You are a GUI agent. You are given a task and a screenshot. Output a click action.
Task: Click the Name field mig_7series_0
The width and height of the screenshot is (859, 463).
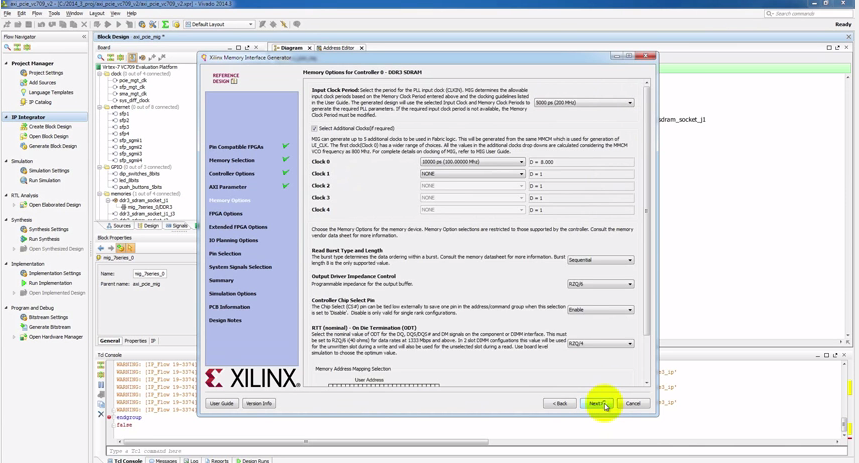click(x=150, y=273)
